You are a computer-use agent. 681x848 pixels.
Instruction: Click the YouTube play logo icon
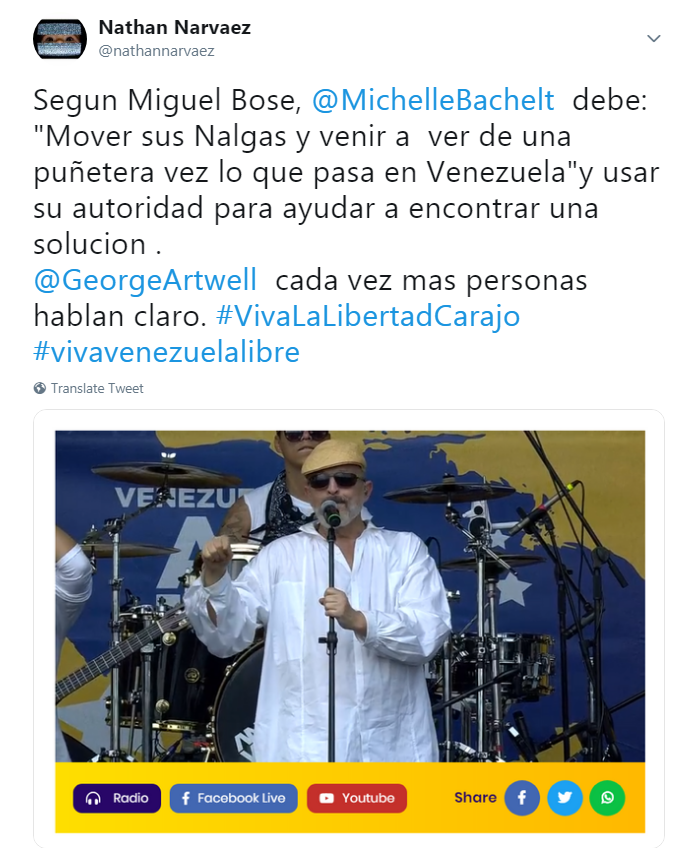pyautogui.click(x=326, y=798)
